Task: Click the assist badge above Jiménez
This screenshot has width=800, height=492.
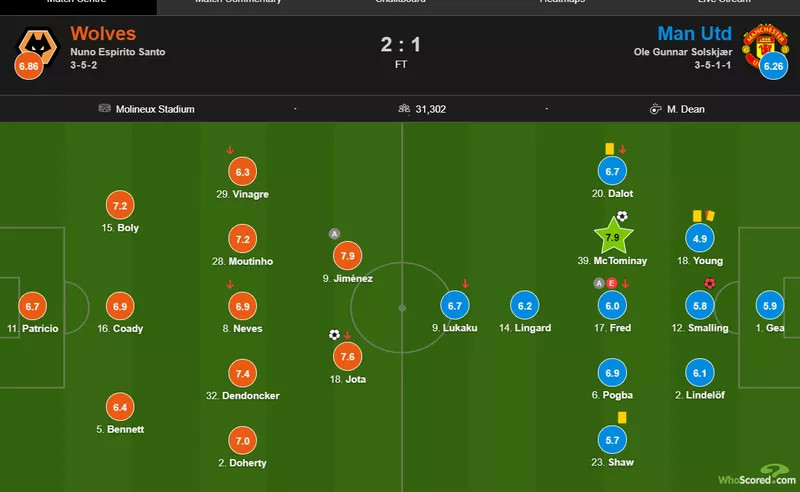Action: point(334,234)
